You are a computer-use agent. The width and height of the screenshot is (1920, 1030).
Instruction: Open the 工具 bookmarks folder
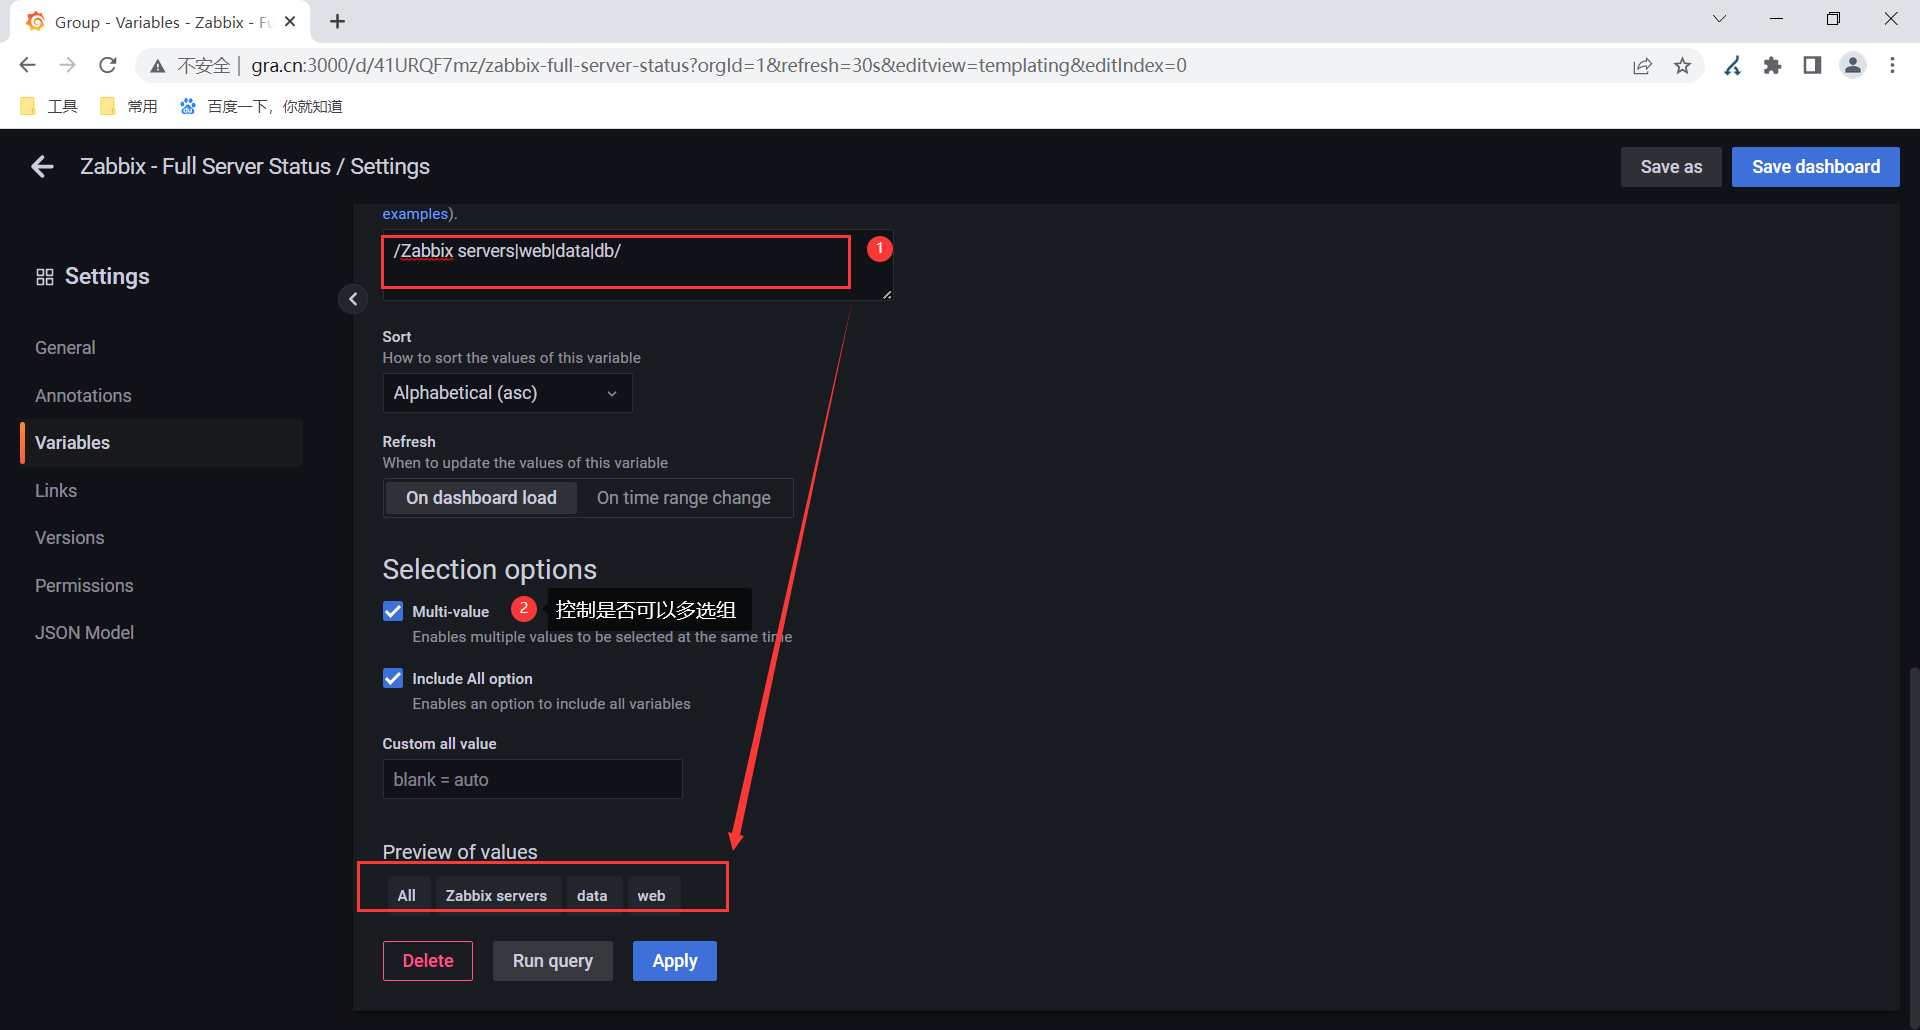pos(49,107)
